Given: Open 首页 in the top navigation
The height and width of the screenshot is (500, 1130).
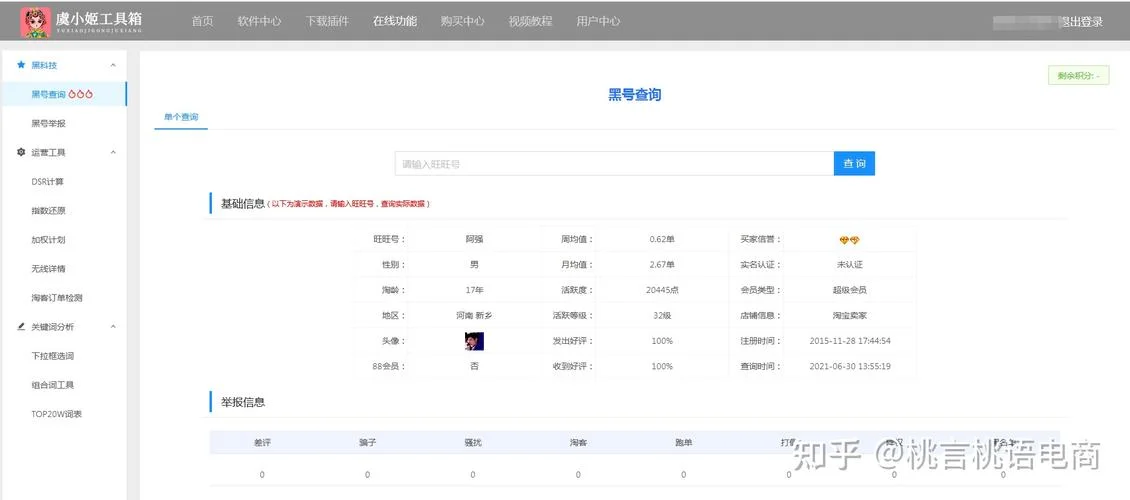Looking at the screenshot, I should tap(203, 21).
